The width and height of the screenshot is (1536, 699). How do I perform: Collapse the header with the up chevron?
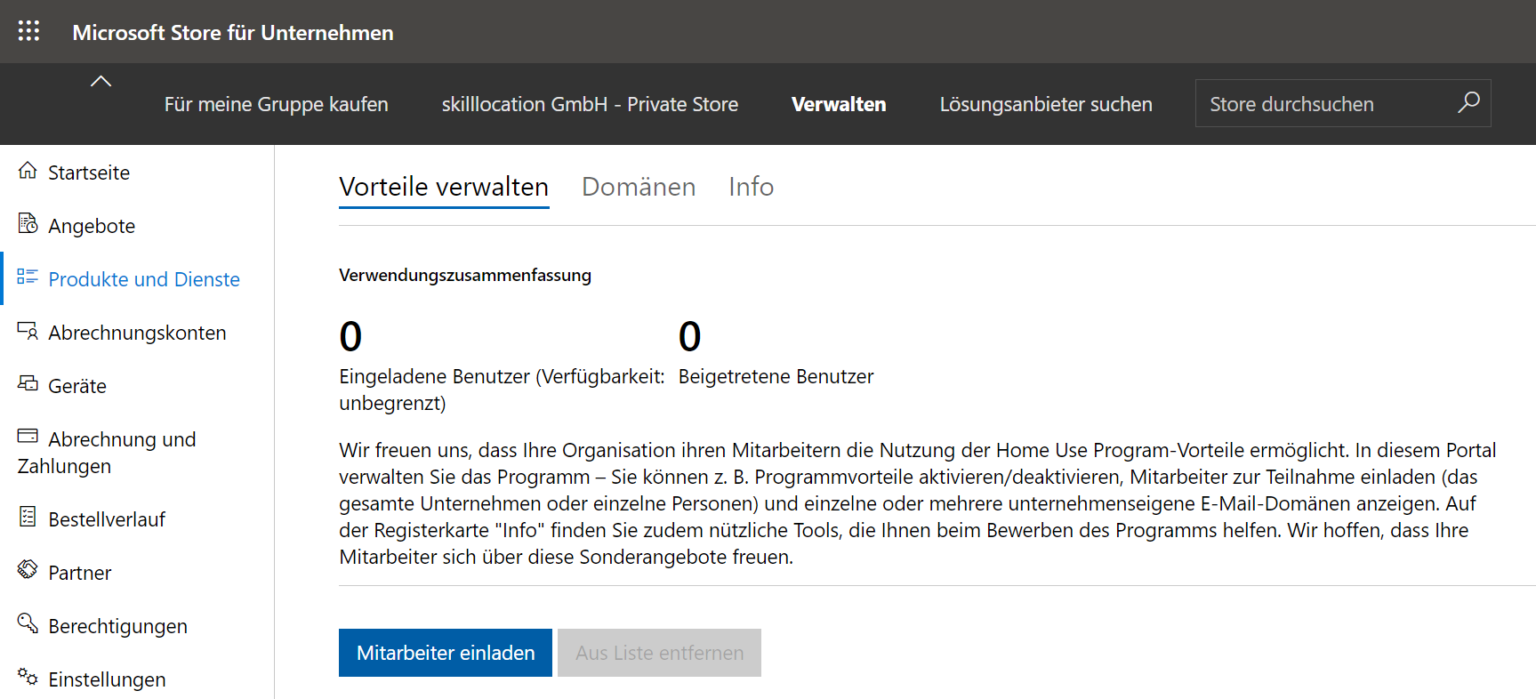[101, 81]
